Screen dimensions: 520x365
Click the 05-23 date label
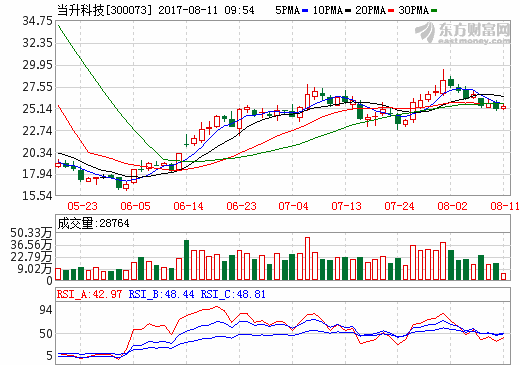82,206
